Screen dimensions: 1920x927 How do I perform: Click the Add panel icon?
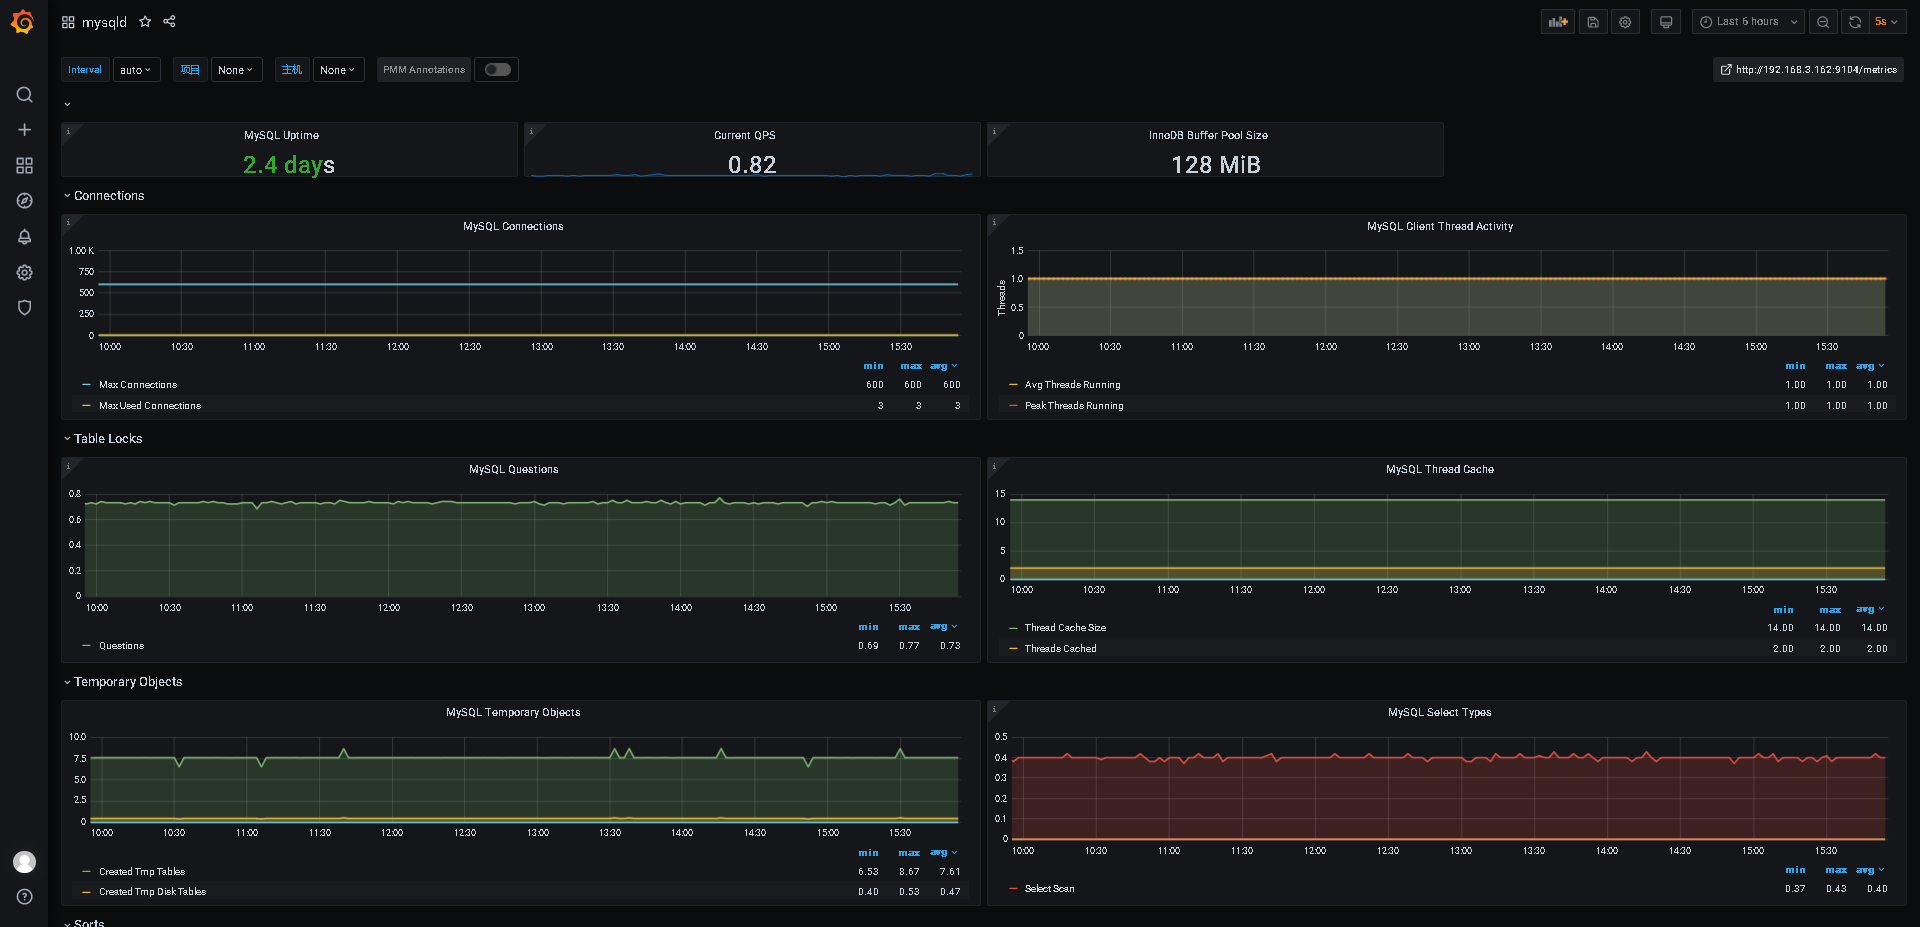point(1558,22)
